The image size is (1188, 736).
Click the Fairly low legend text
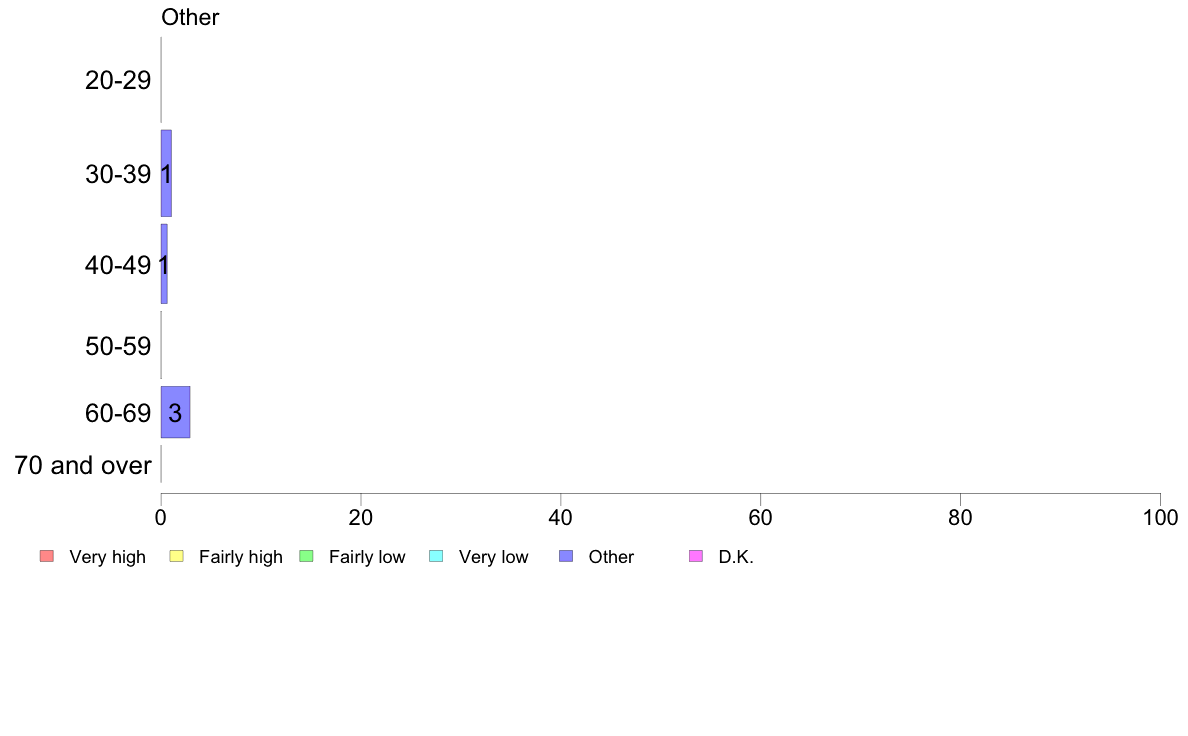coord(367,557)
